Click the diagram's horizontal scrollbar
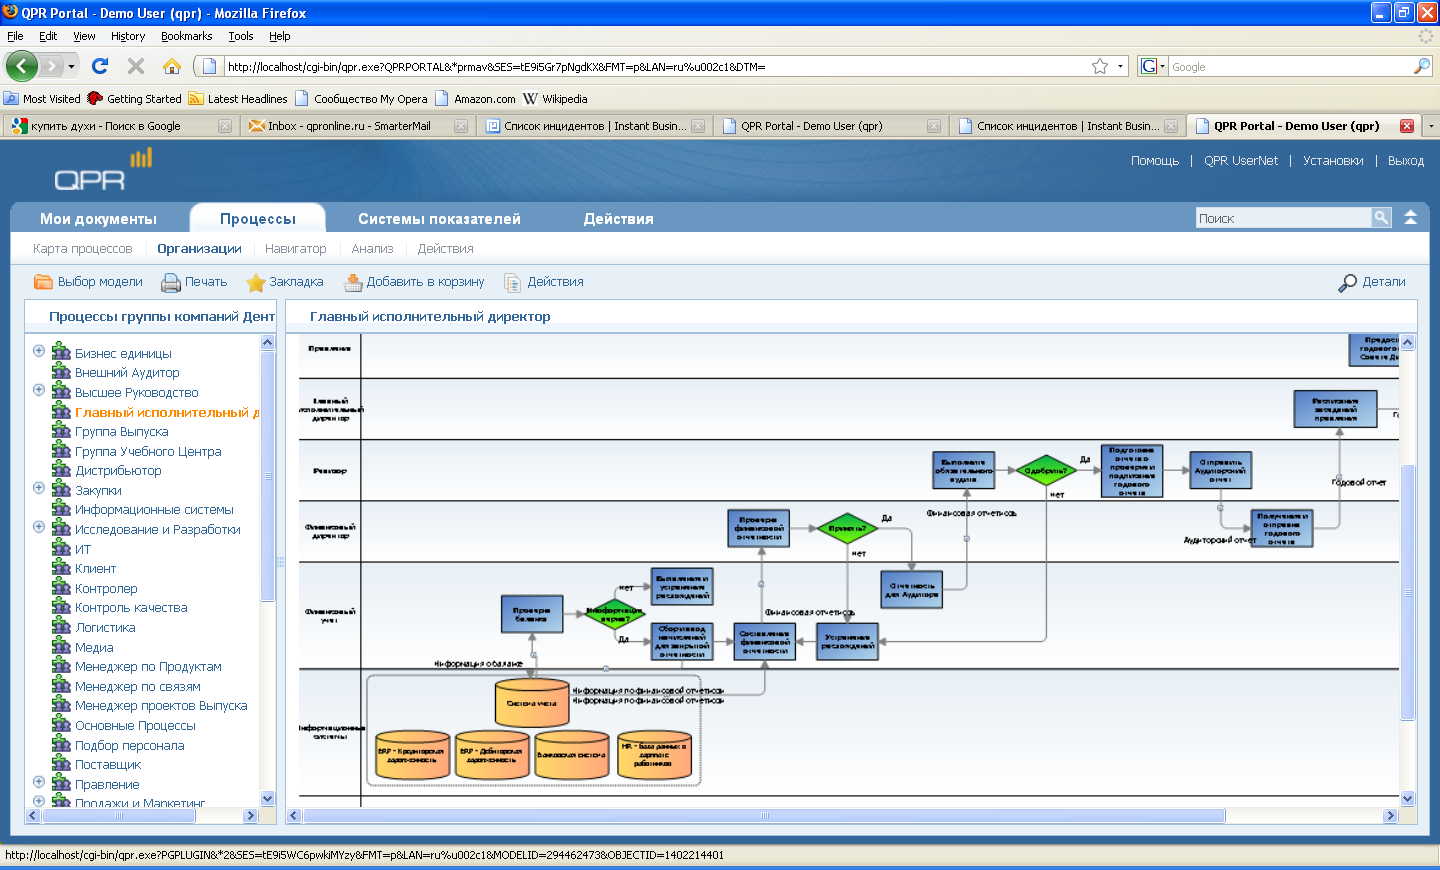Viewport: 1440px width, 870px height. [x=765, y=816]
